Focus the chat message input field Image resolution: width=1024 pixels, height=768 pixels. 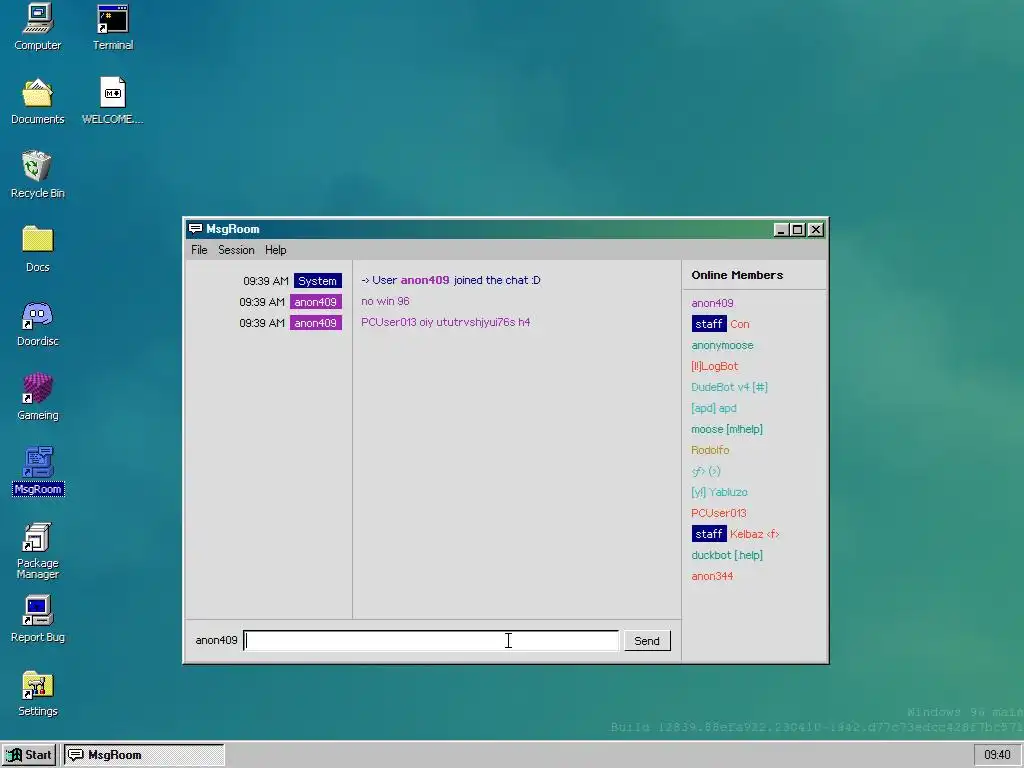tap(431, 641)
